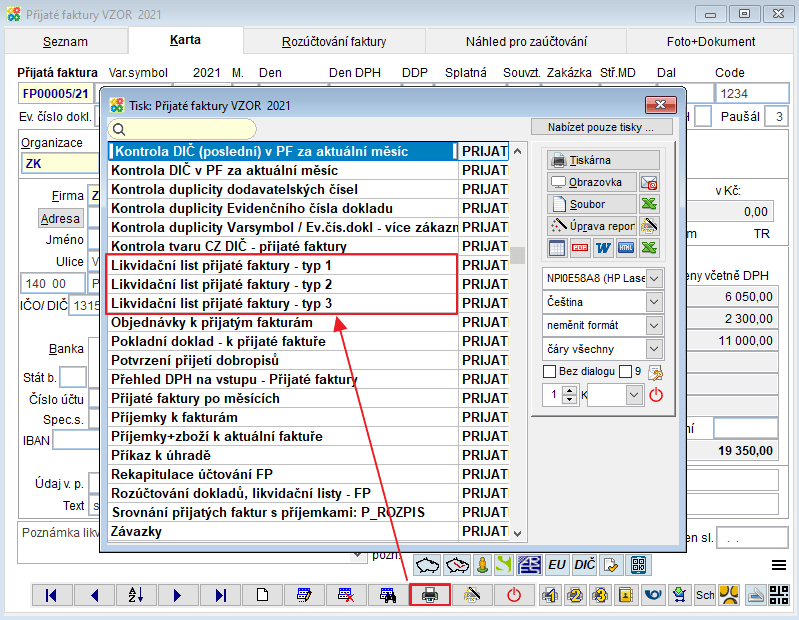Image resolution: width=799 pixels, height=620 pixels.
Task: Expand Čeština language dropdown
Action: click(654, 302)
